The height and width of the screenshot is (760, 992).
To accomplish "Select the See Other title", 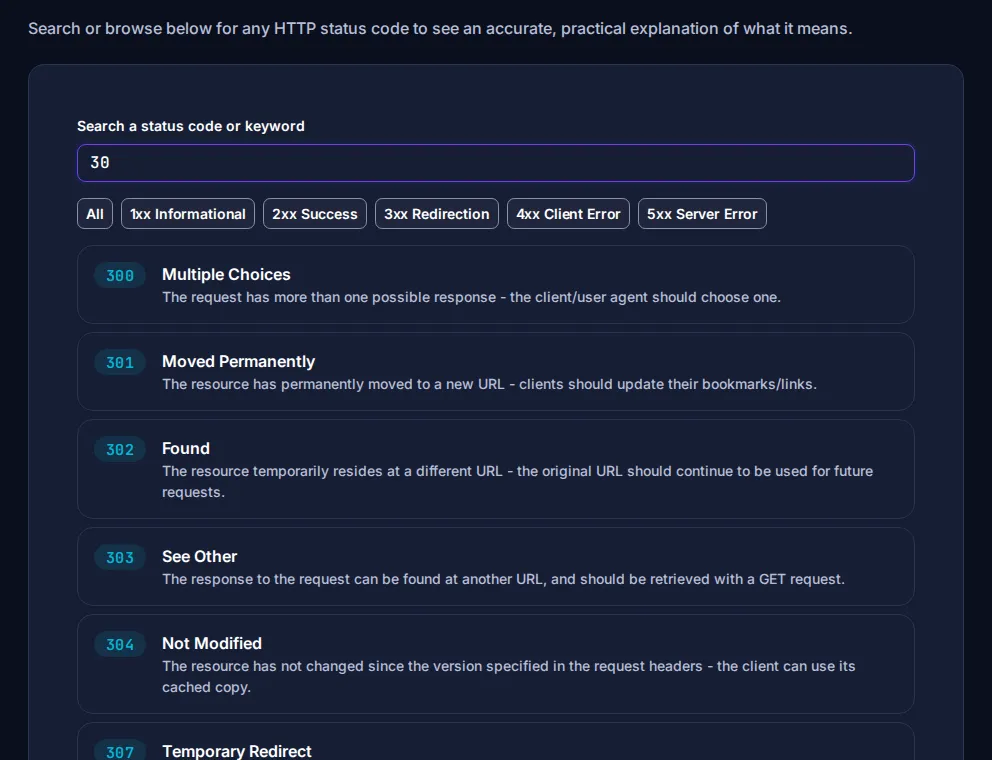I will click(x=199, y=557).
